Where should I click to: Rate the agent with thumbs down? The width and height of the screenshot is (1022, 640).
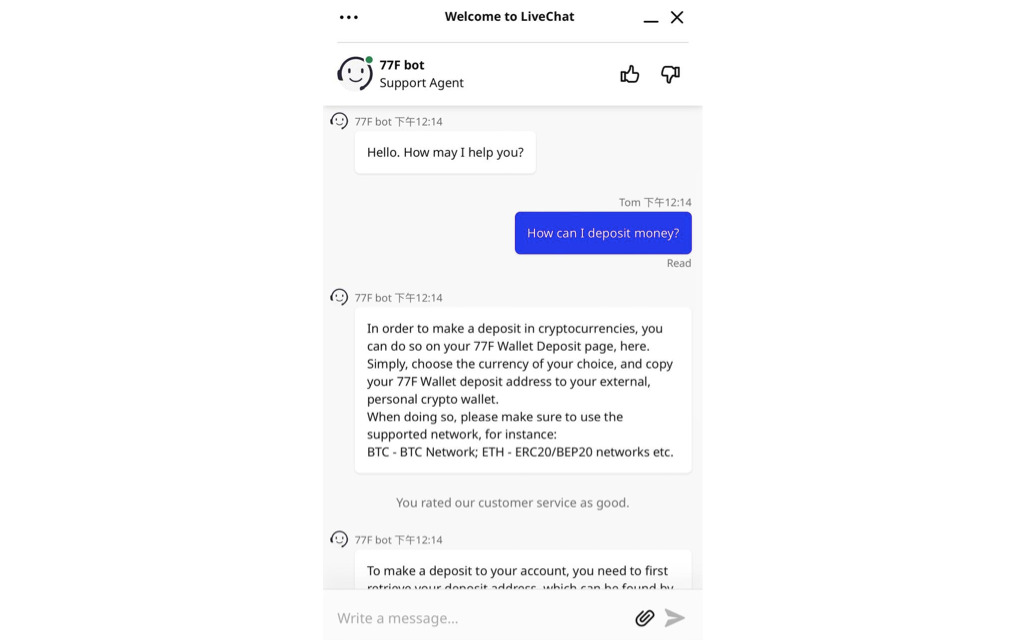click(670, 74)
